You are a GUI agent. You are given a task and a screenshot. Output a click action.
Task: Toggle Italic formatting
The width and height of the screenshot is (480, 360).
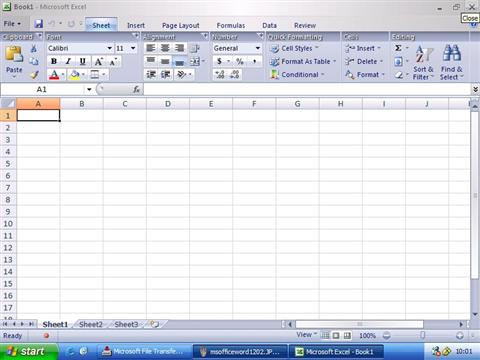(x=68, y=61)
